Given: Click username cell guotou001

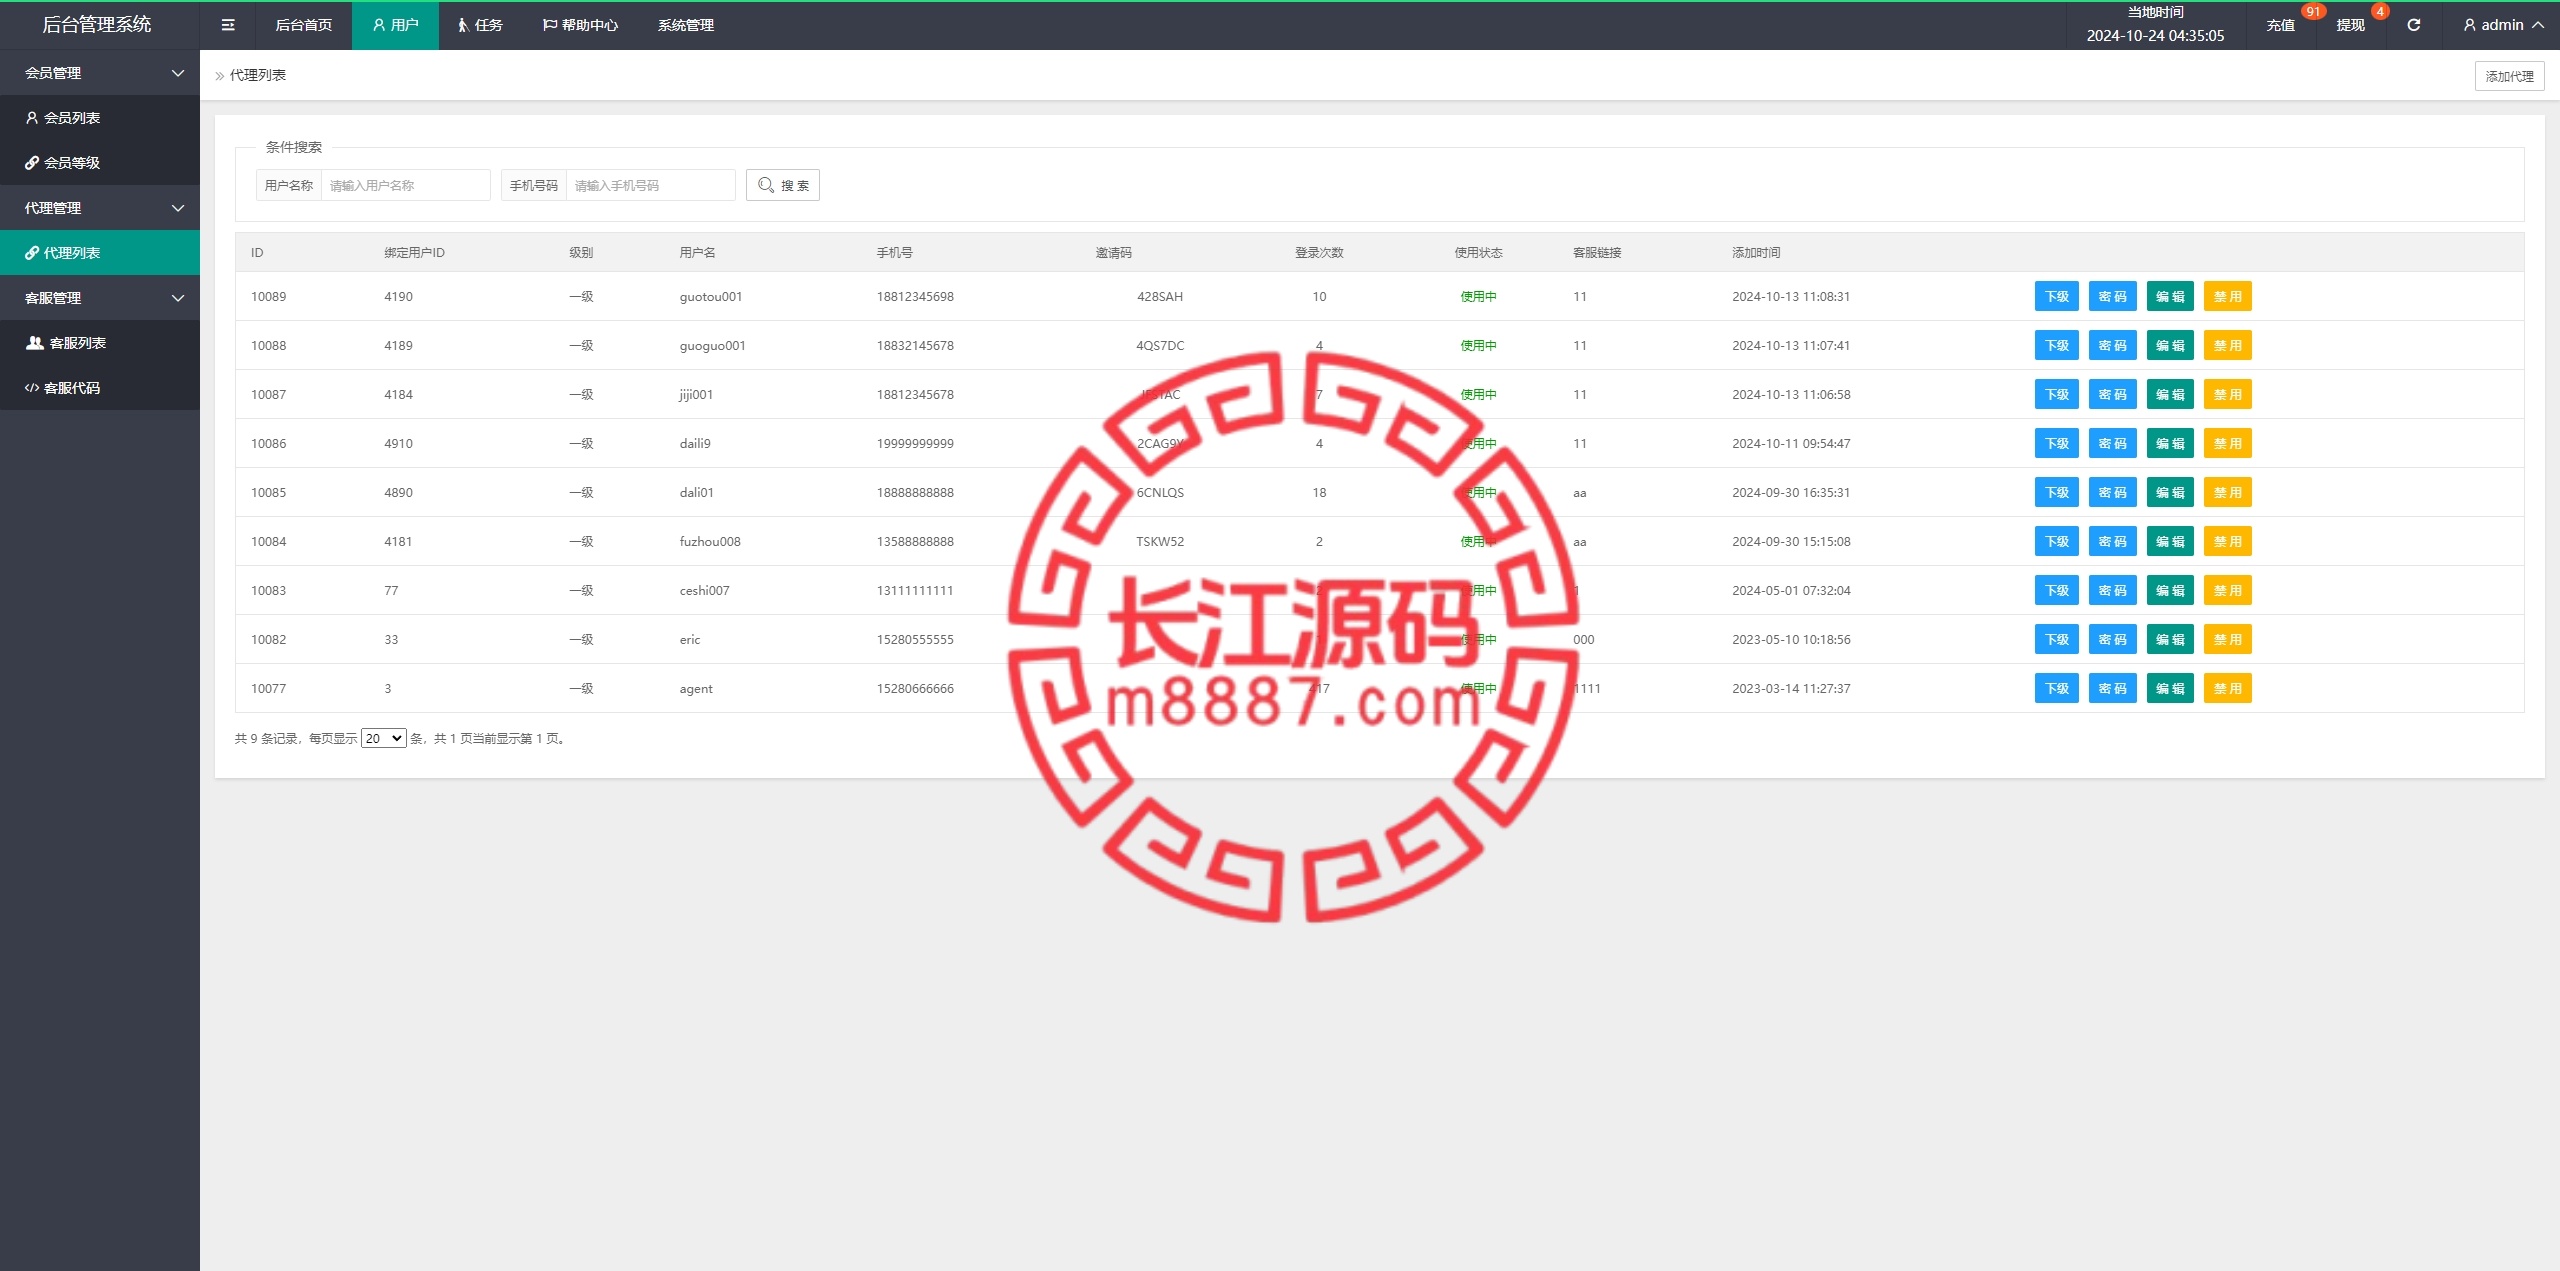Looking at the screenshot, I should (710, 297).
